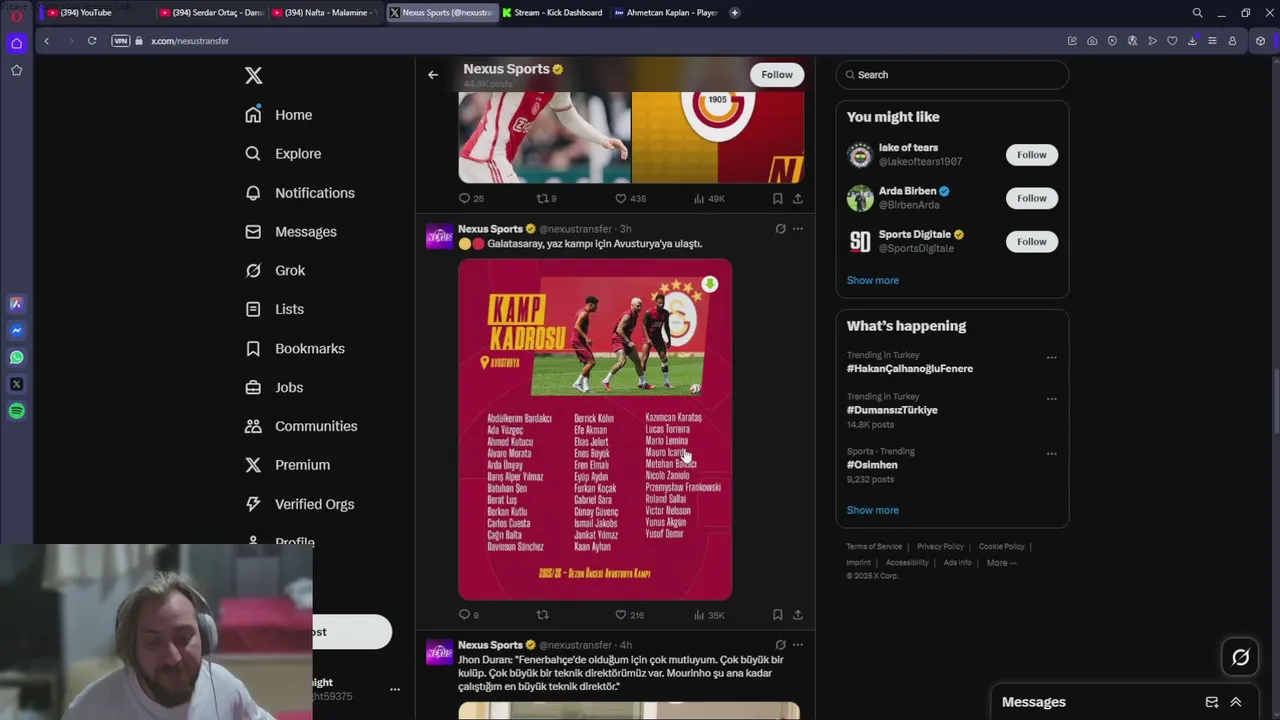Image resolution: width=1280 pixels, height=720 pixels.
Task: Reload the page
Action: 92,41
